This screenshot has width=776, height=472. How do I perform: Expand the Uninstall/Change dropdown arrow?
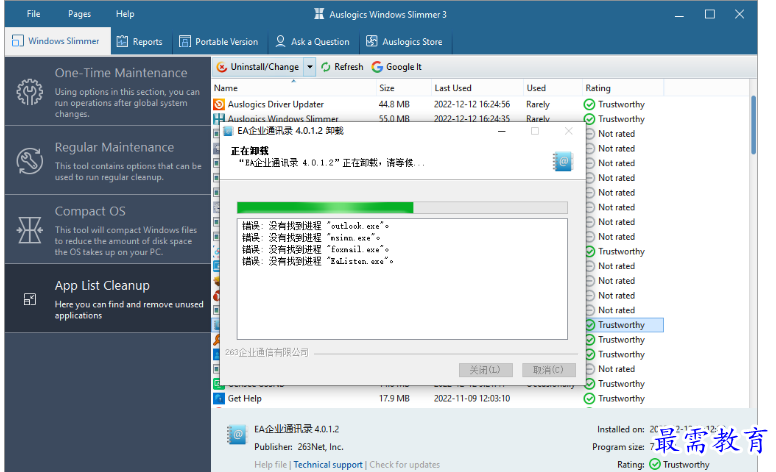[x=310, y=67]
